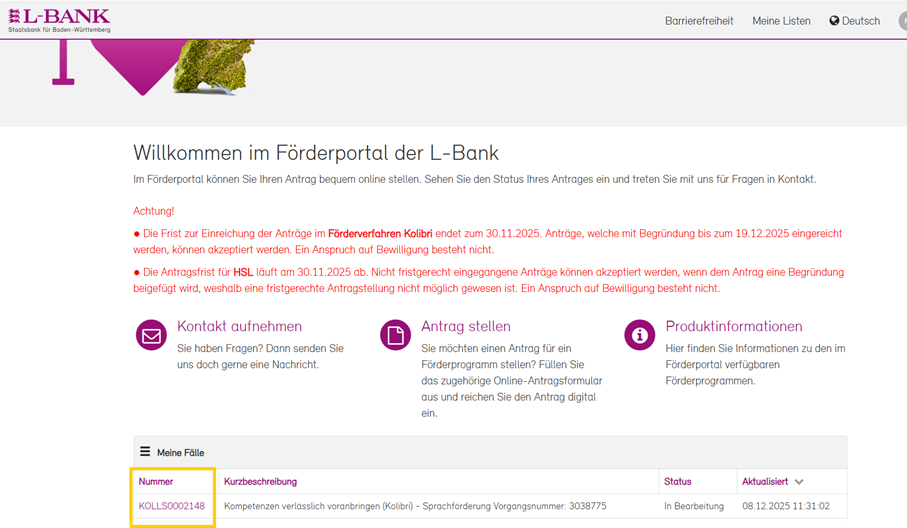Go to Meine Listen
Viewport: 907px width, 528px height.
[x=781, y=21]
